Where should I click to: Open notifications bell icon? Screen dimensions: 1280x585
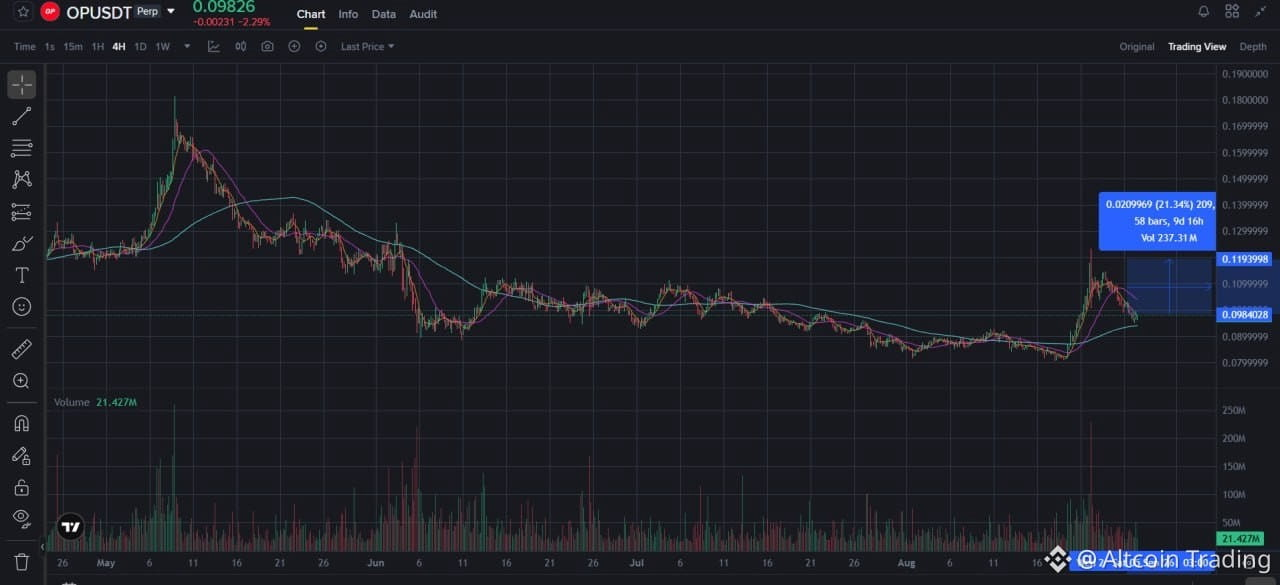coord(1204,12)
